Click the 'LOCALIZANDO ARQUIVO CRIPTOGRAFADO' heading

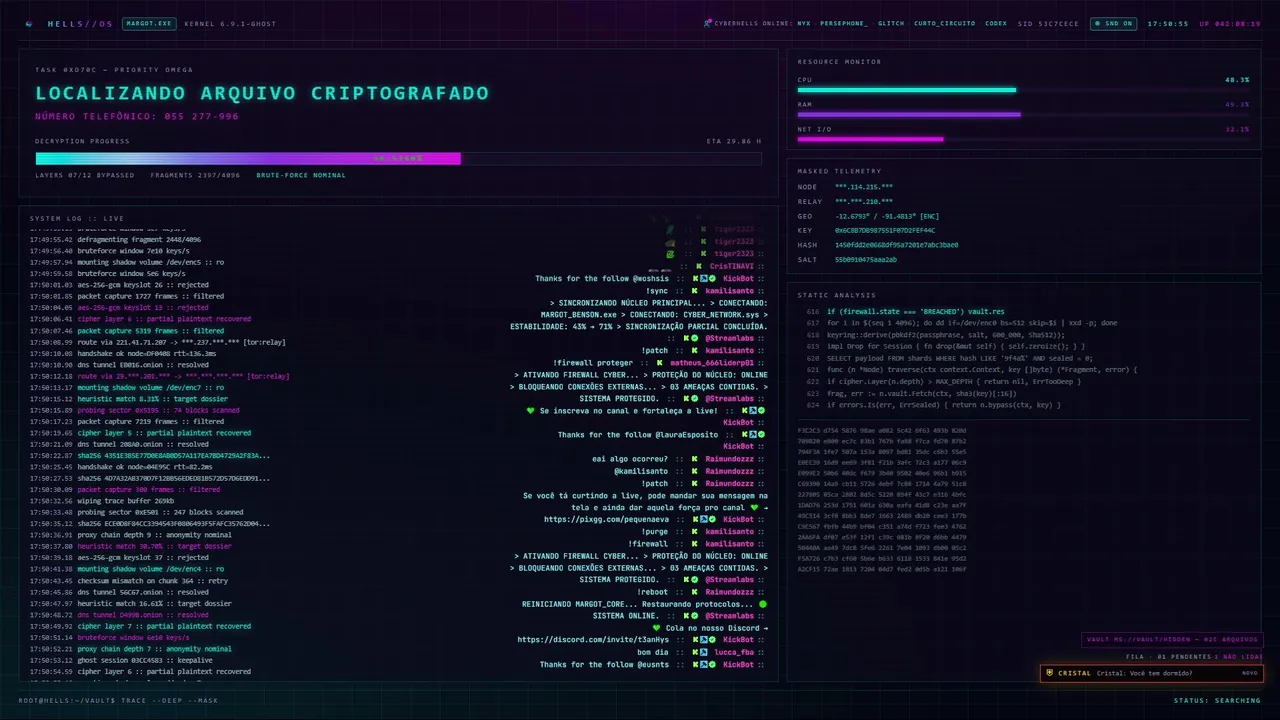(262, 93)
